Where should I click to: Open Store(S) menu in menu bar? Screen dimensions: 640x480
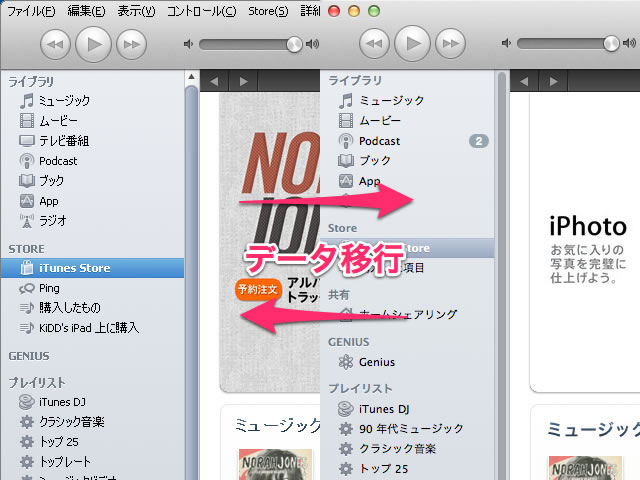(268, 11)
